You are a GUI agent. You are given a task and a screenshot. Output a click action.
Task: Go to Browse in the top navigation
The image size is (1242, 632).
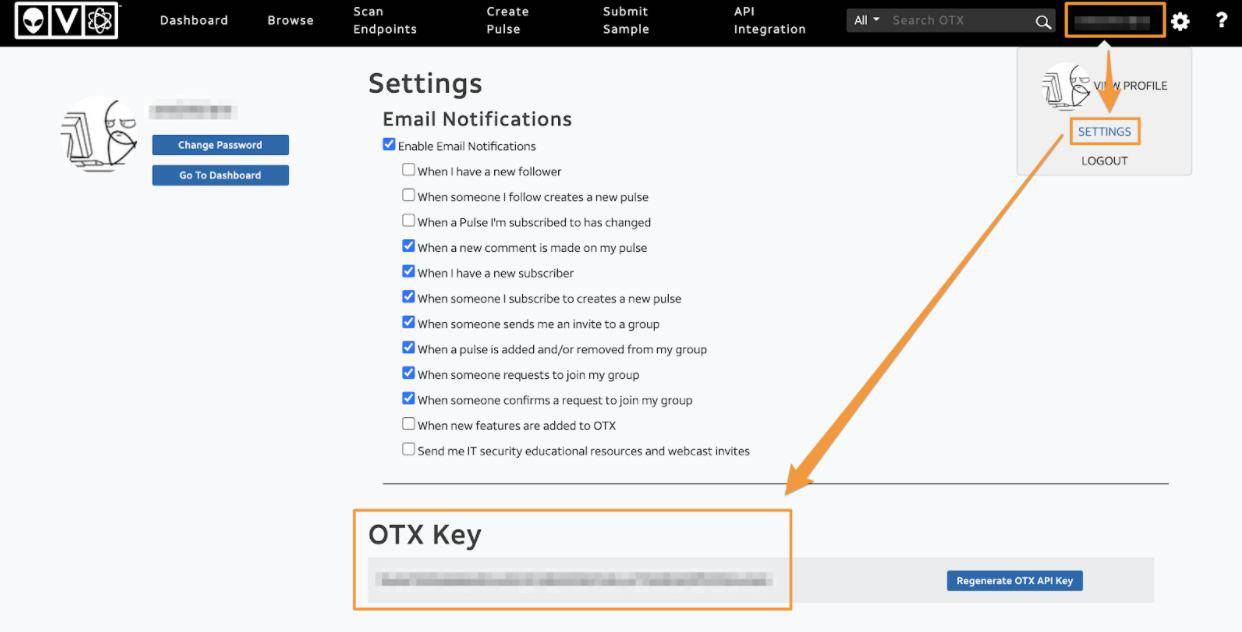pos(290,20)
